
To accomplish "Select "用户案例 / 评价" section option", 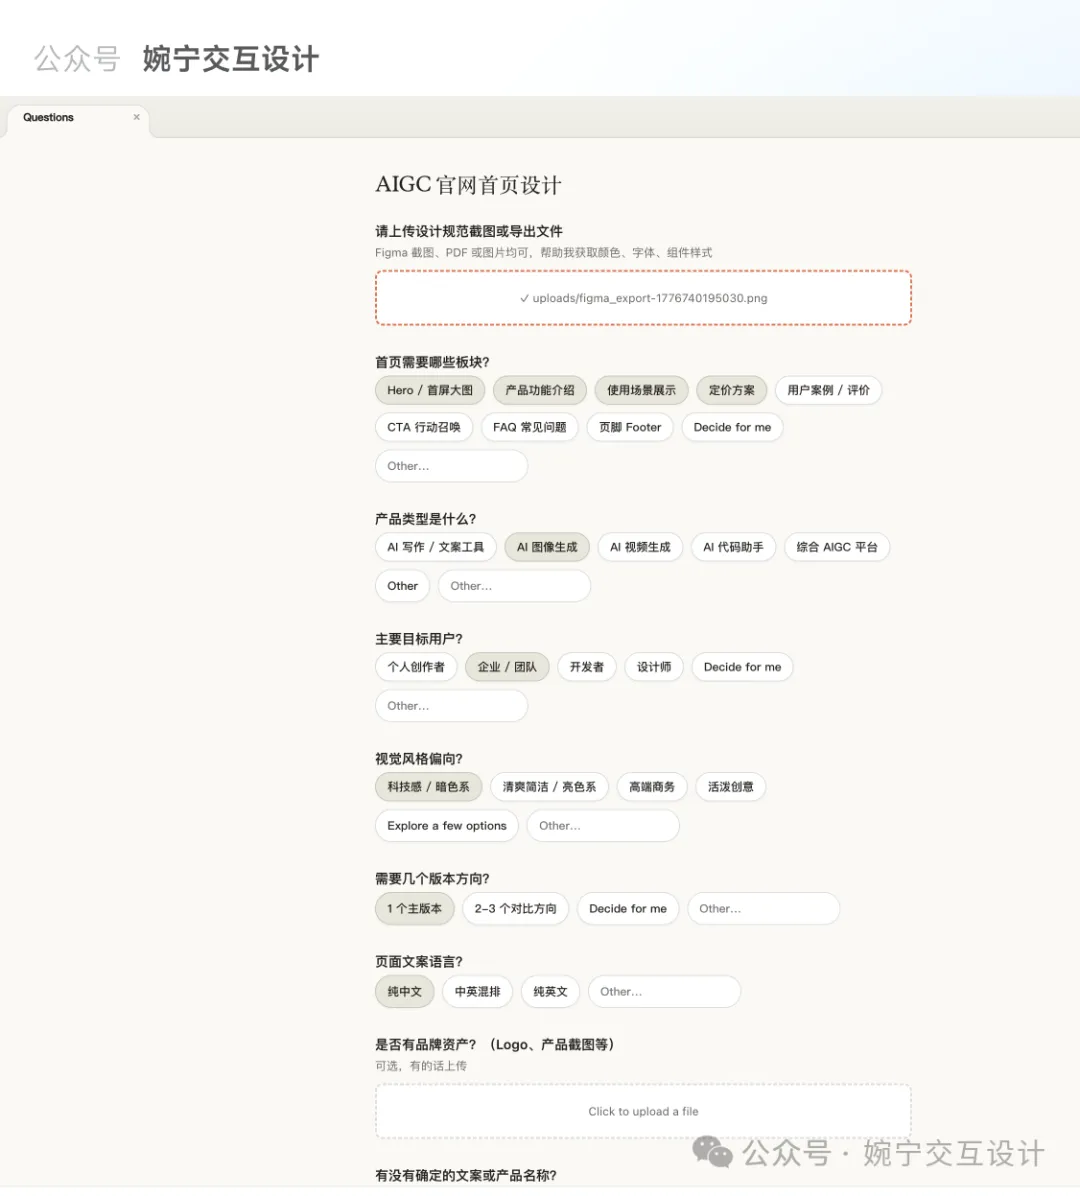I will [x=828, y=390].
